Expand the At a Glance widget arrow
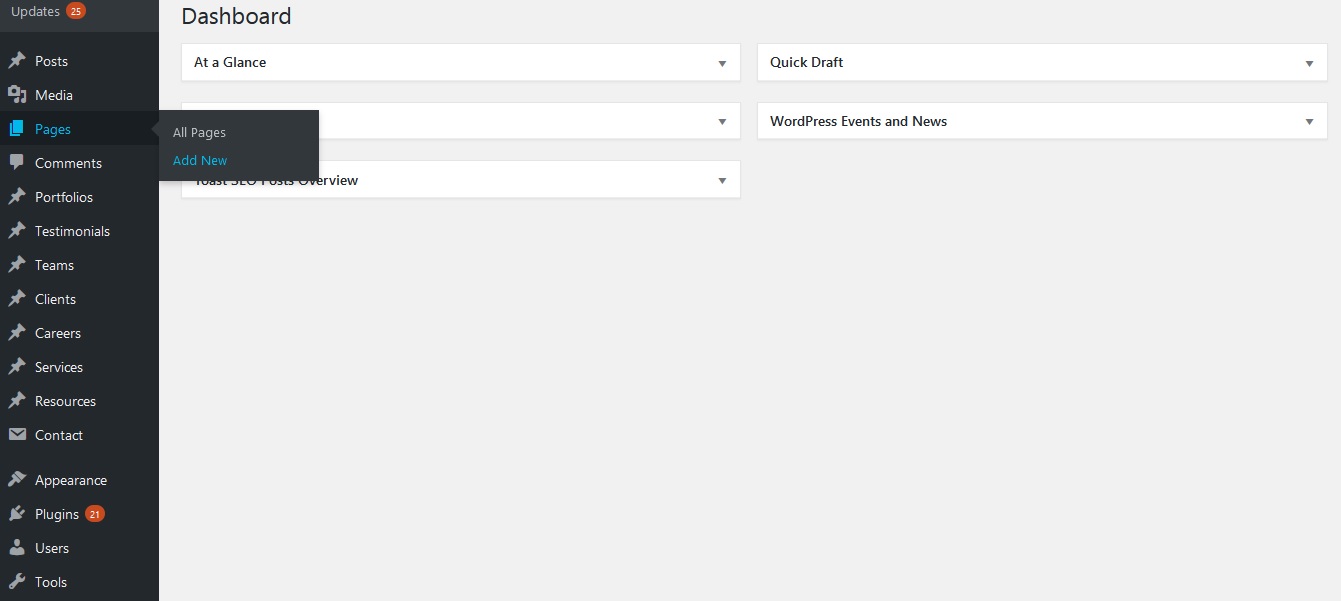The image size is (1341, 601). pos(722,63)
